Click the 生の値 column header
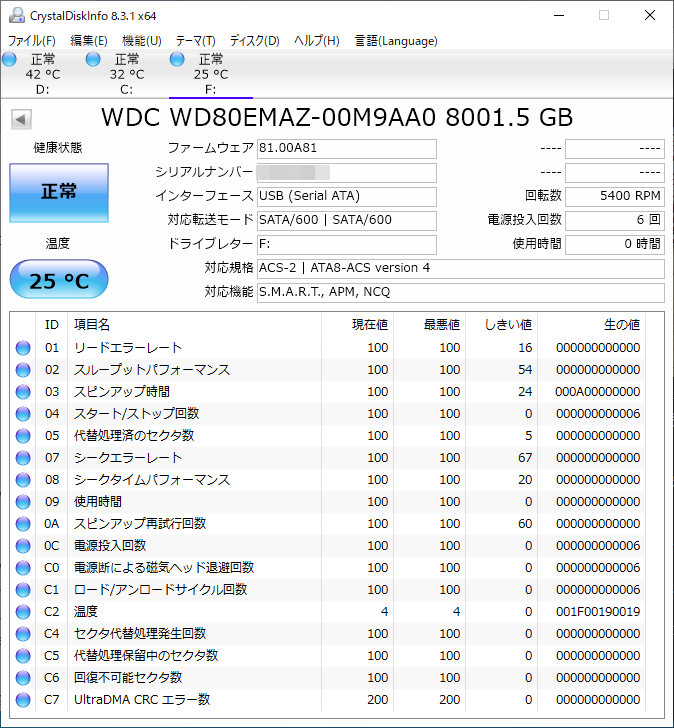 tap(591, 325)
